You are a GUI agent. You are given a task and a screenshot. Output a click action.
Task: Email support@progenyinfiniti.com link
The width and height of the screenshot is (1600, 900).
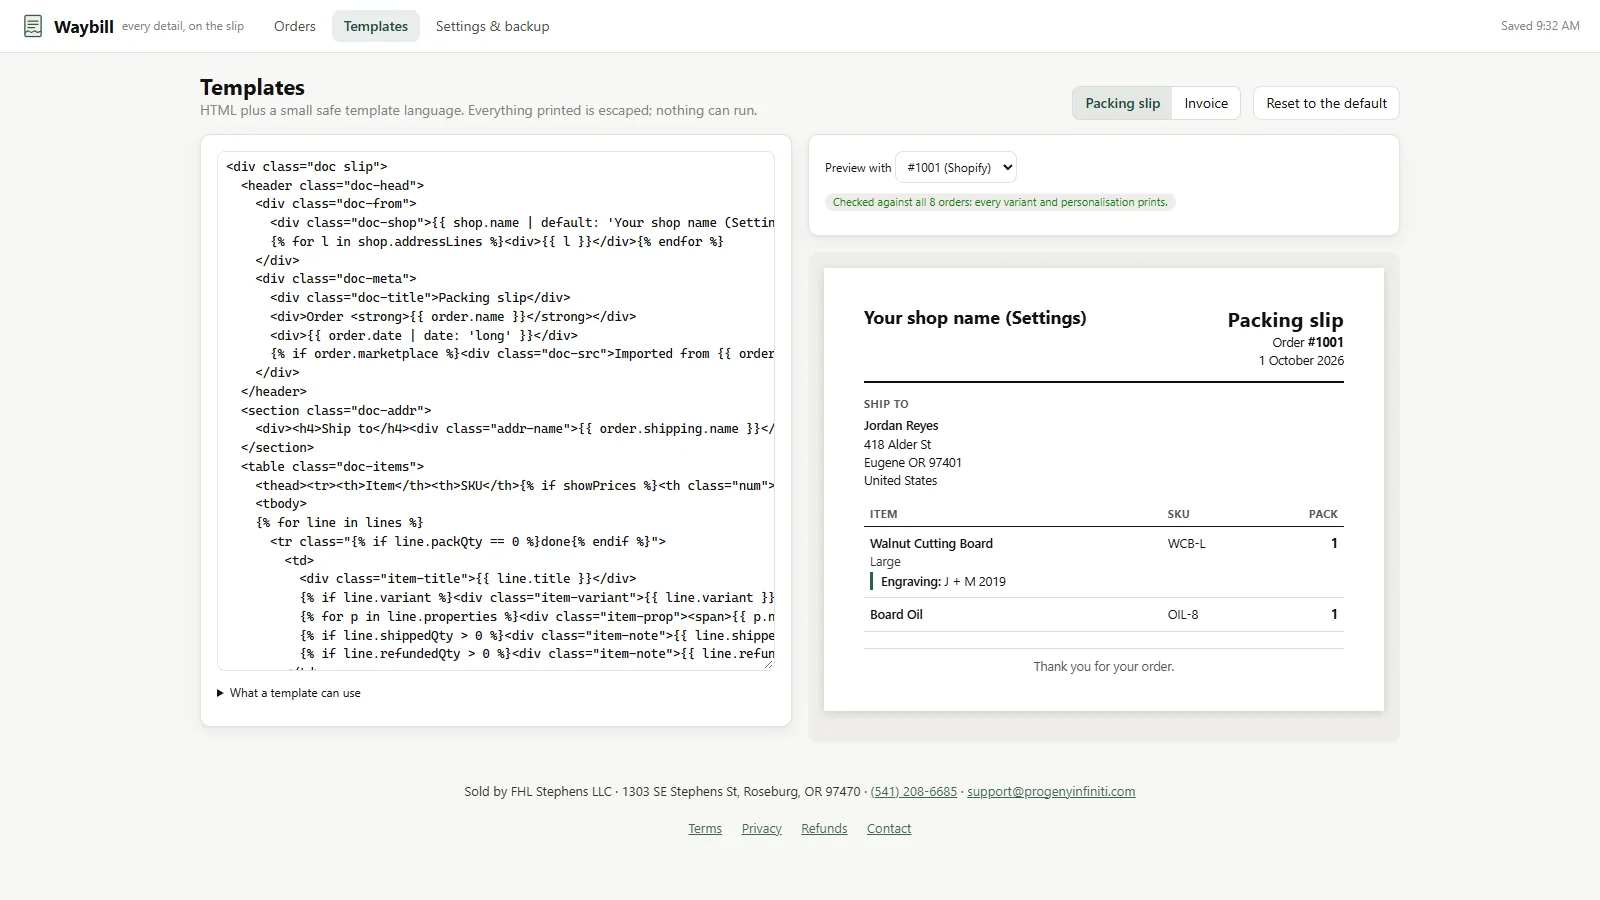point(1051,791)
